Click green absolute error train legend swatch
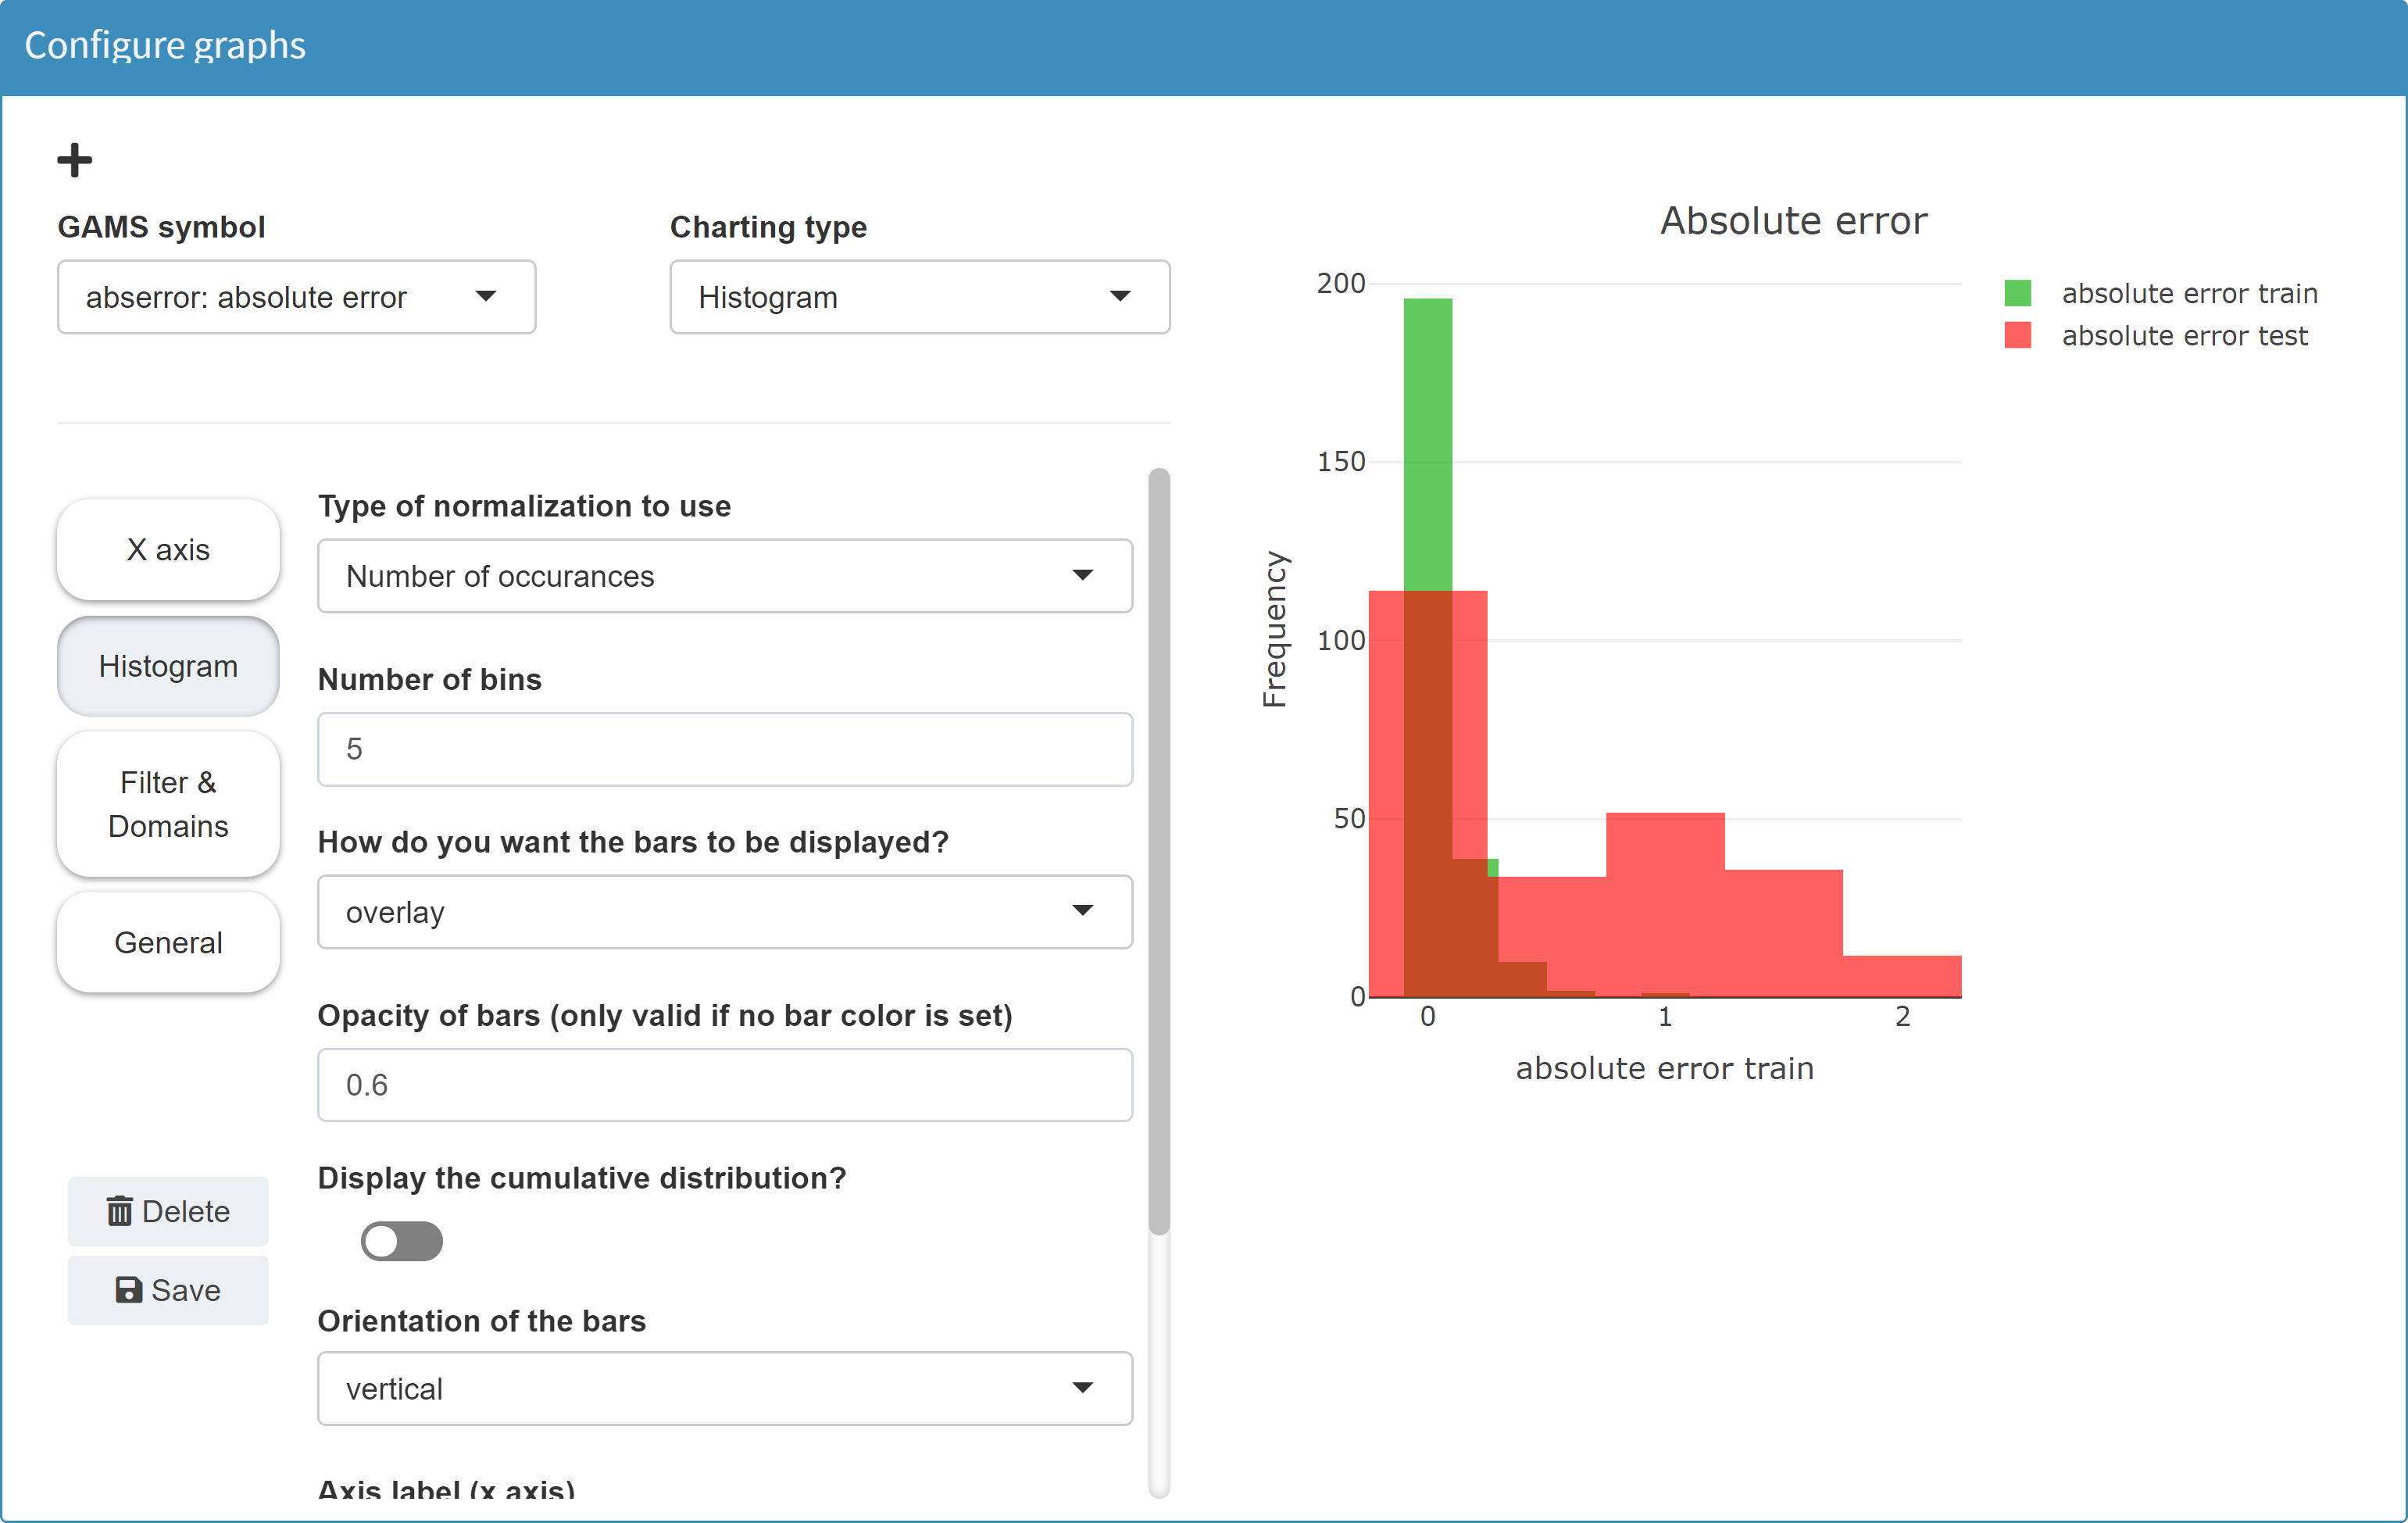 (2017, 293)
